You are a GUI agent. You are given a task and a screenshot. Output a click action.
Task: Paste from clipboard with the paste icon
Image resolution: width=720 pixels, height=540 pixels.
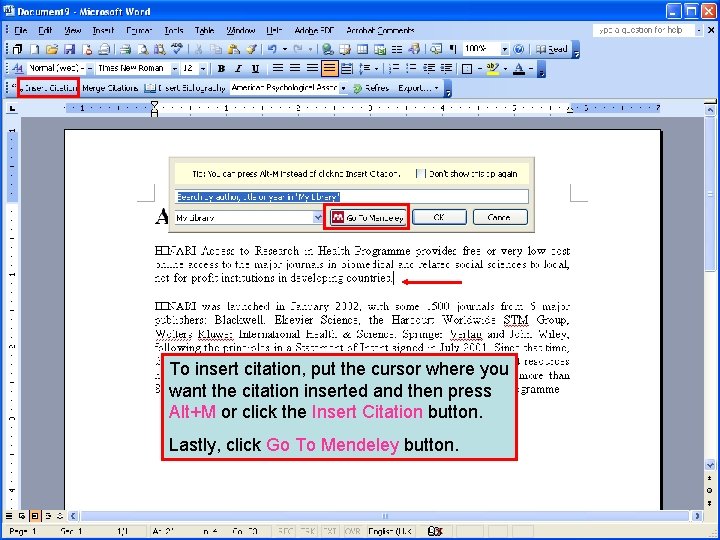[233, 49]
